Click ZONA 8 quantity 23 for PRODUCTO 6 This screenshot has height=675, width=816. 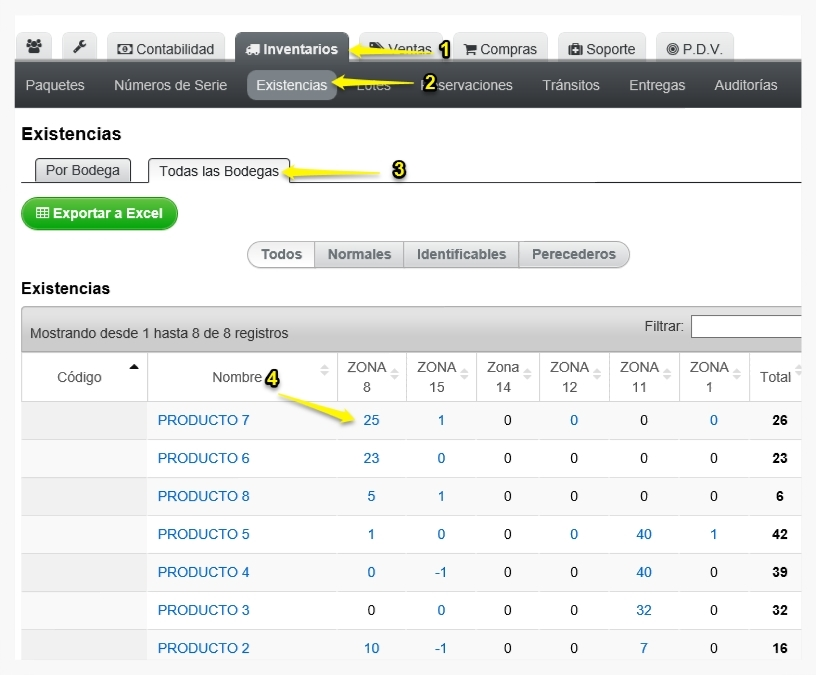[x=371, y=458]
